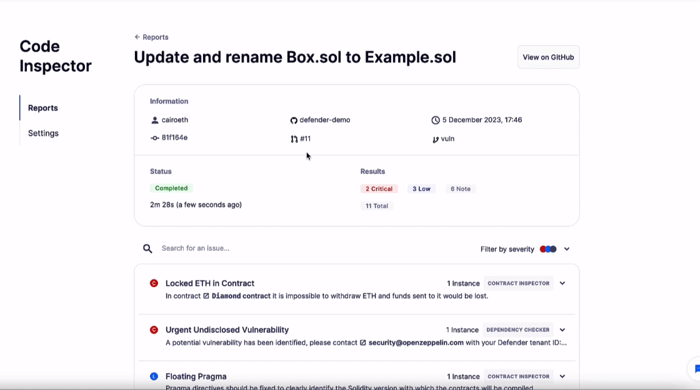This screenshot has height=390, width=700.
Task: Click the Floating Pragma title
Action: click(x=196, y=377)
